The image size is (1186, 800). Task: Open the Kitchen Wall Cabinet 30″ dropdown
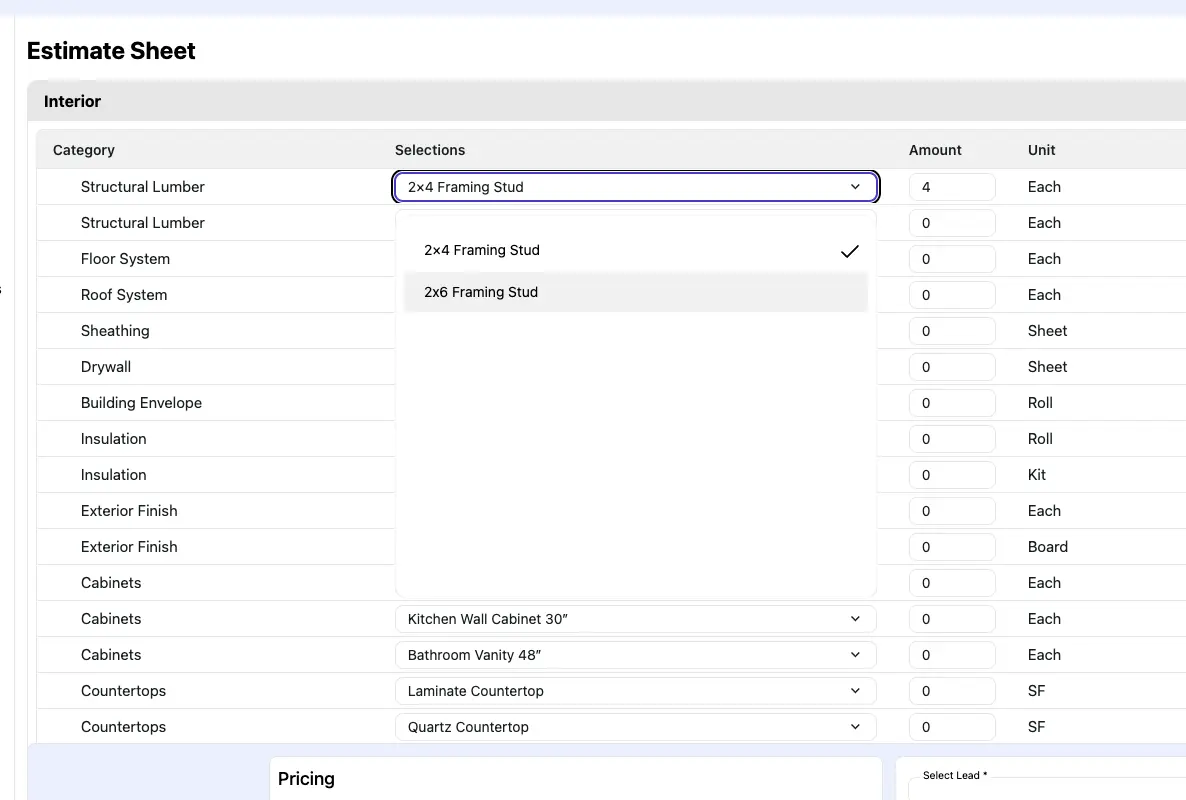click(635, 619)
